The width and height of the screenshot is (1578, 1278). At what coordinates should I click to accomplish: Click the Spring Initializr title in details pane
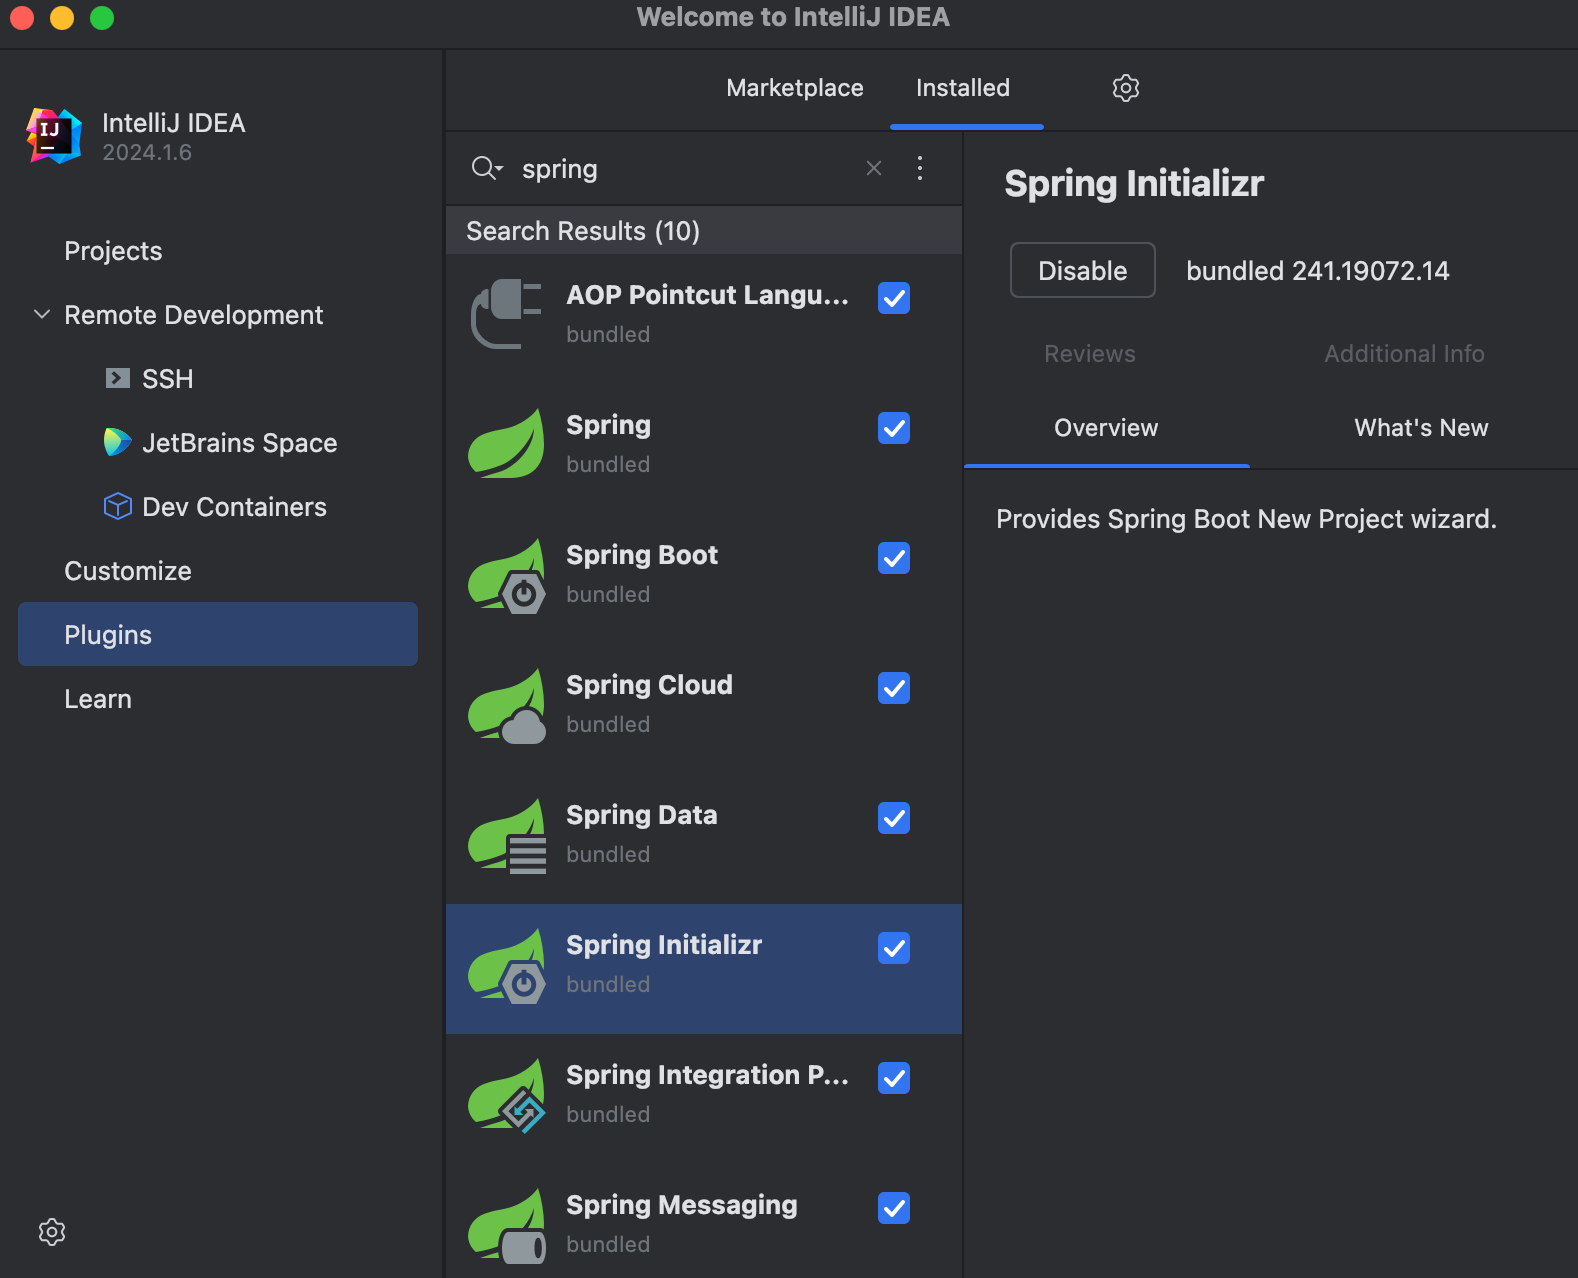pos(1134,184)
